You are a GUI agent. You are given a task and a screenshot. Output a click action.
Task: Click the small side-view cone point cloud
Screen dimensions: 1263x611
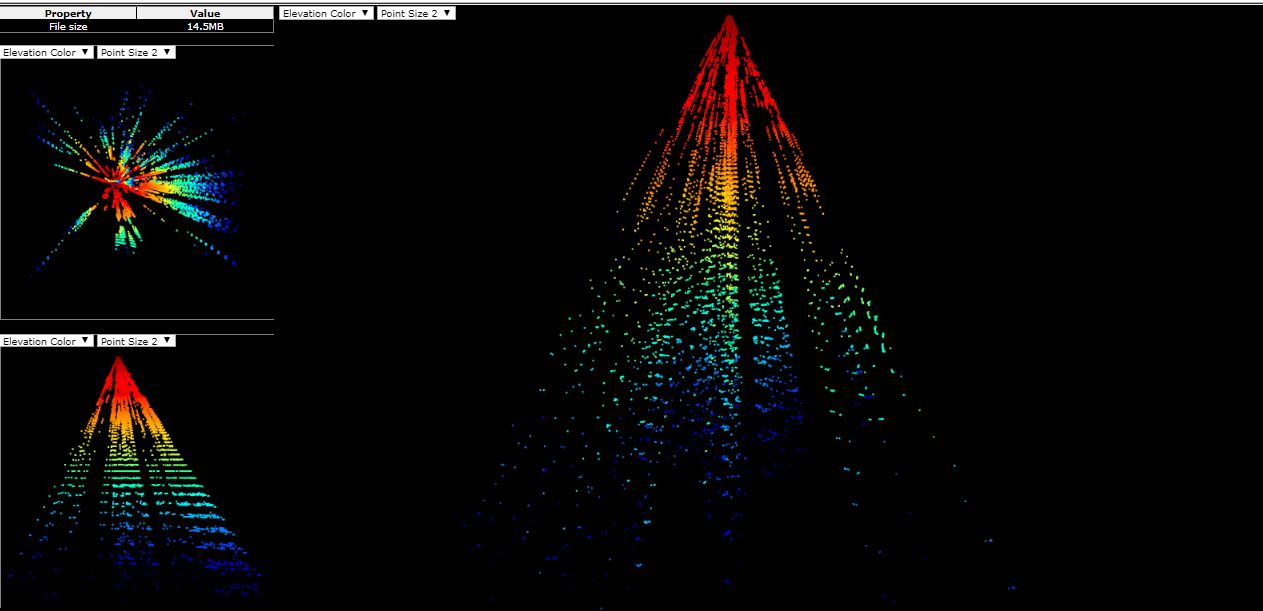pos(137,479)
